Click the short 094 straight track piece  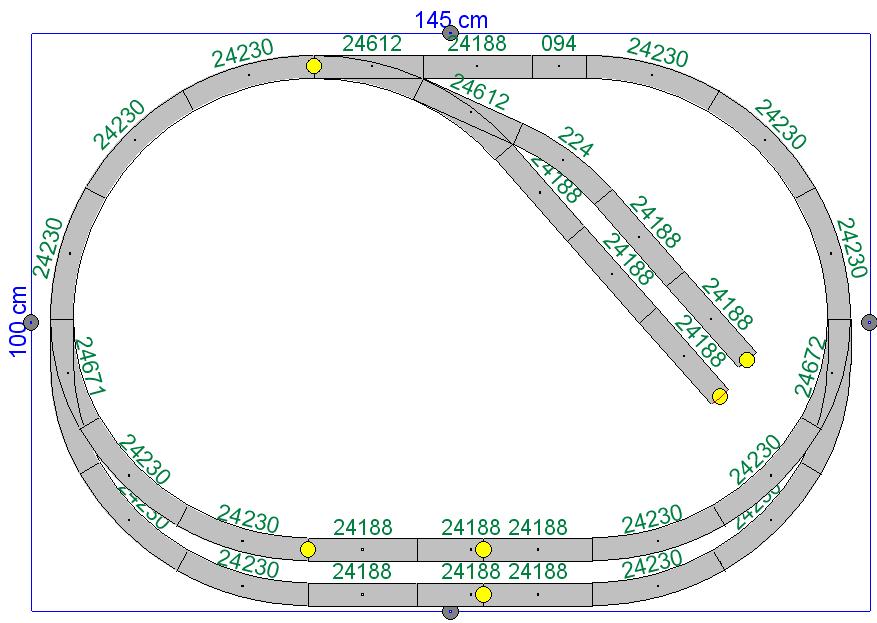pyautogui.click(x=559, y=66)
